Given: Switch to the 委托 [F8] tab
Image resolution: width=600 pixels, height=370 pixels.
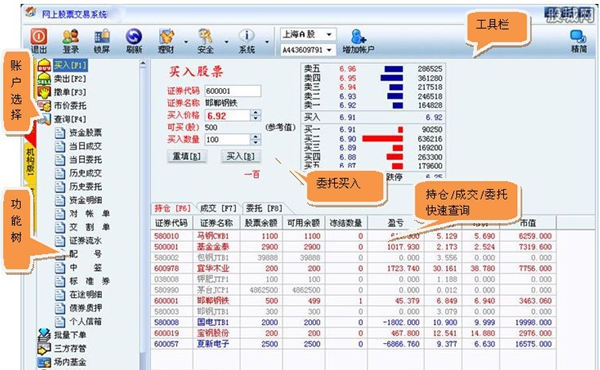Looking at the screenshot, I should point(264,209).
